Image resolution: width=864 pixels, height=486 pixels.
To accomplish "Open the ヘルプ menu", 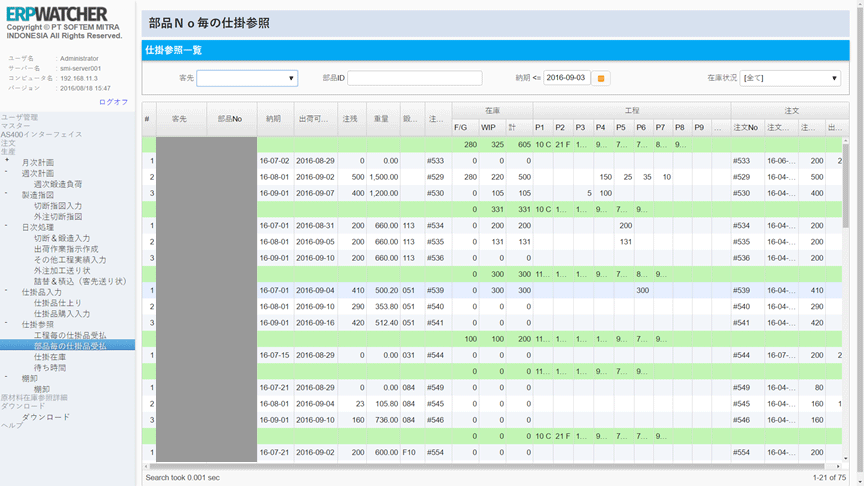I will pyautogui.click(x=12, y=425).
